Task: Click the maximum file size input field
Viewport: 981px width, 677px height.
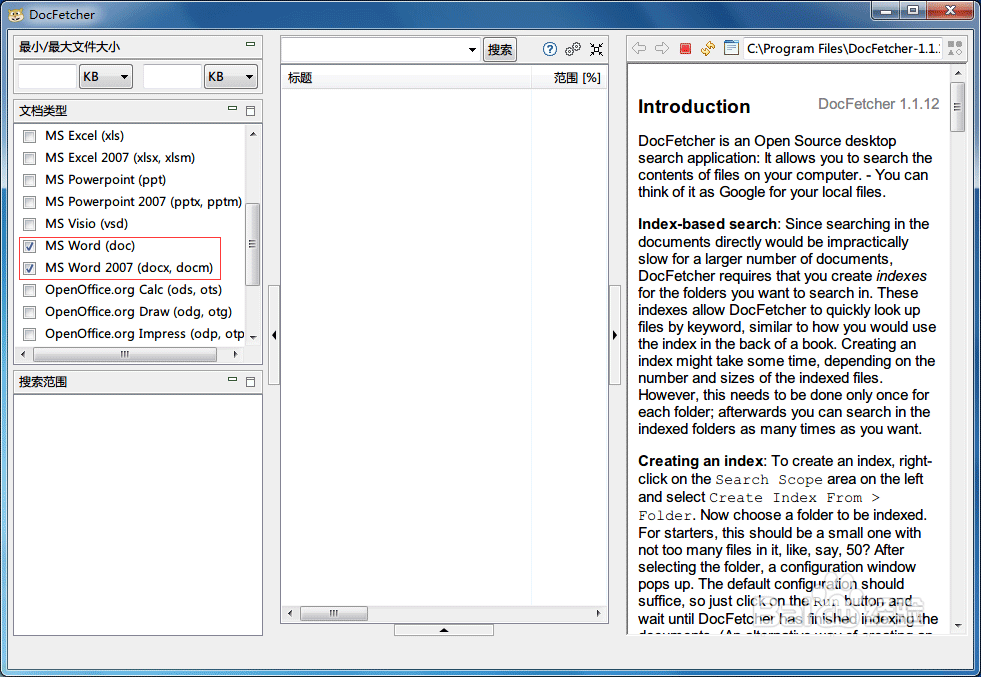Action: tap(172, 76)
